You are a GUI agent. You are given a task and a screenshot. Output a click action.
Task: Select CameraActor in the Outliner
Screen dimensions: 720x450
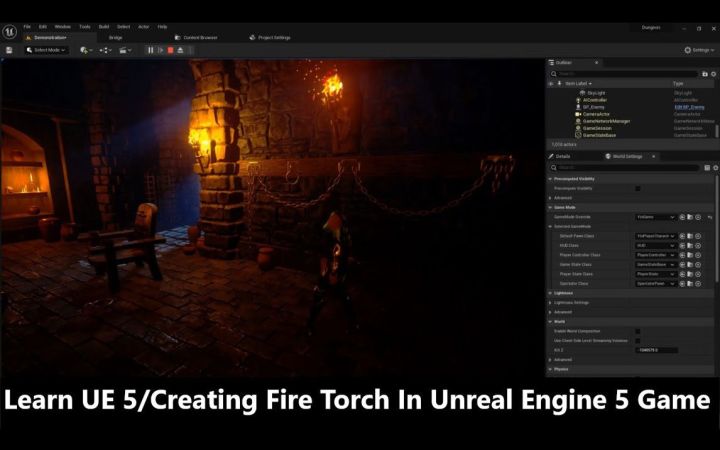point(596,114)
